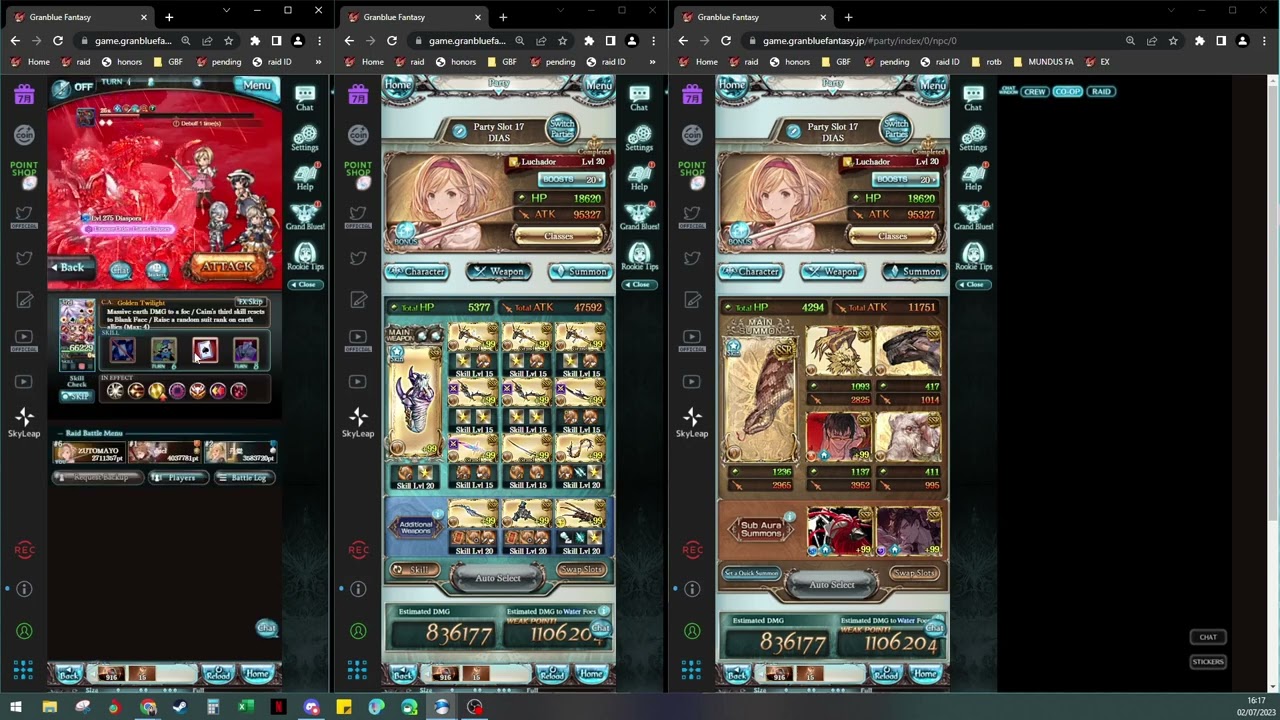This screenshot has height=720, width=1280.
Task: Collapse side panel with Close in right window
Action: tap(973, 284)
